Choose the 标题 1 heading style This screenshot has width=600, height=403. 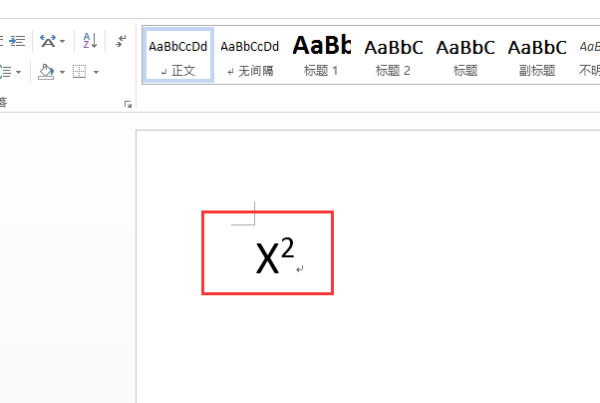321,55
